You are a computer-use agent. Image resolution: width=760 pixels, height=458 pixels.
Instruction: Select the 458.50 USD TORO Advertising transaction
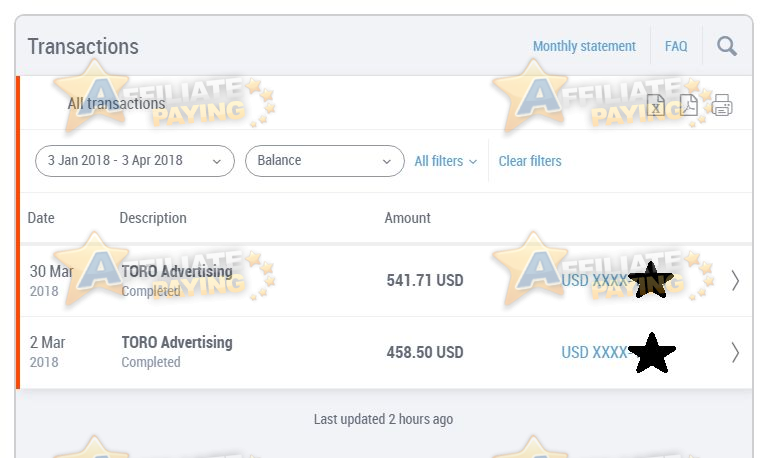[386, 352]
